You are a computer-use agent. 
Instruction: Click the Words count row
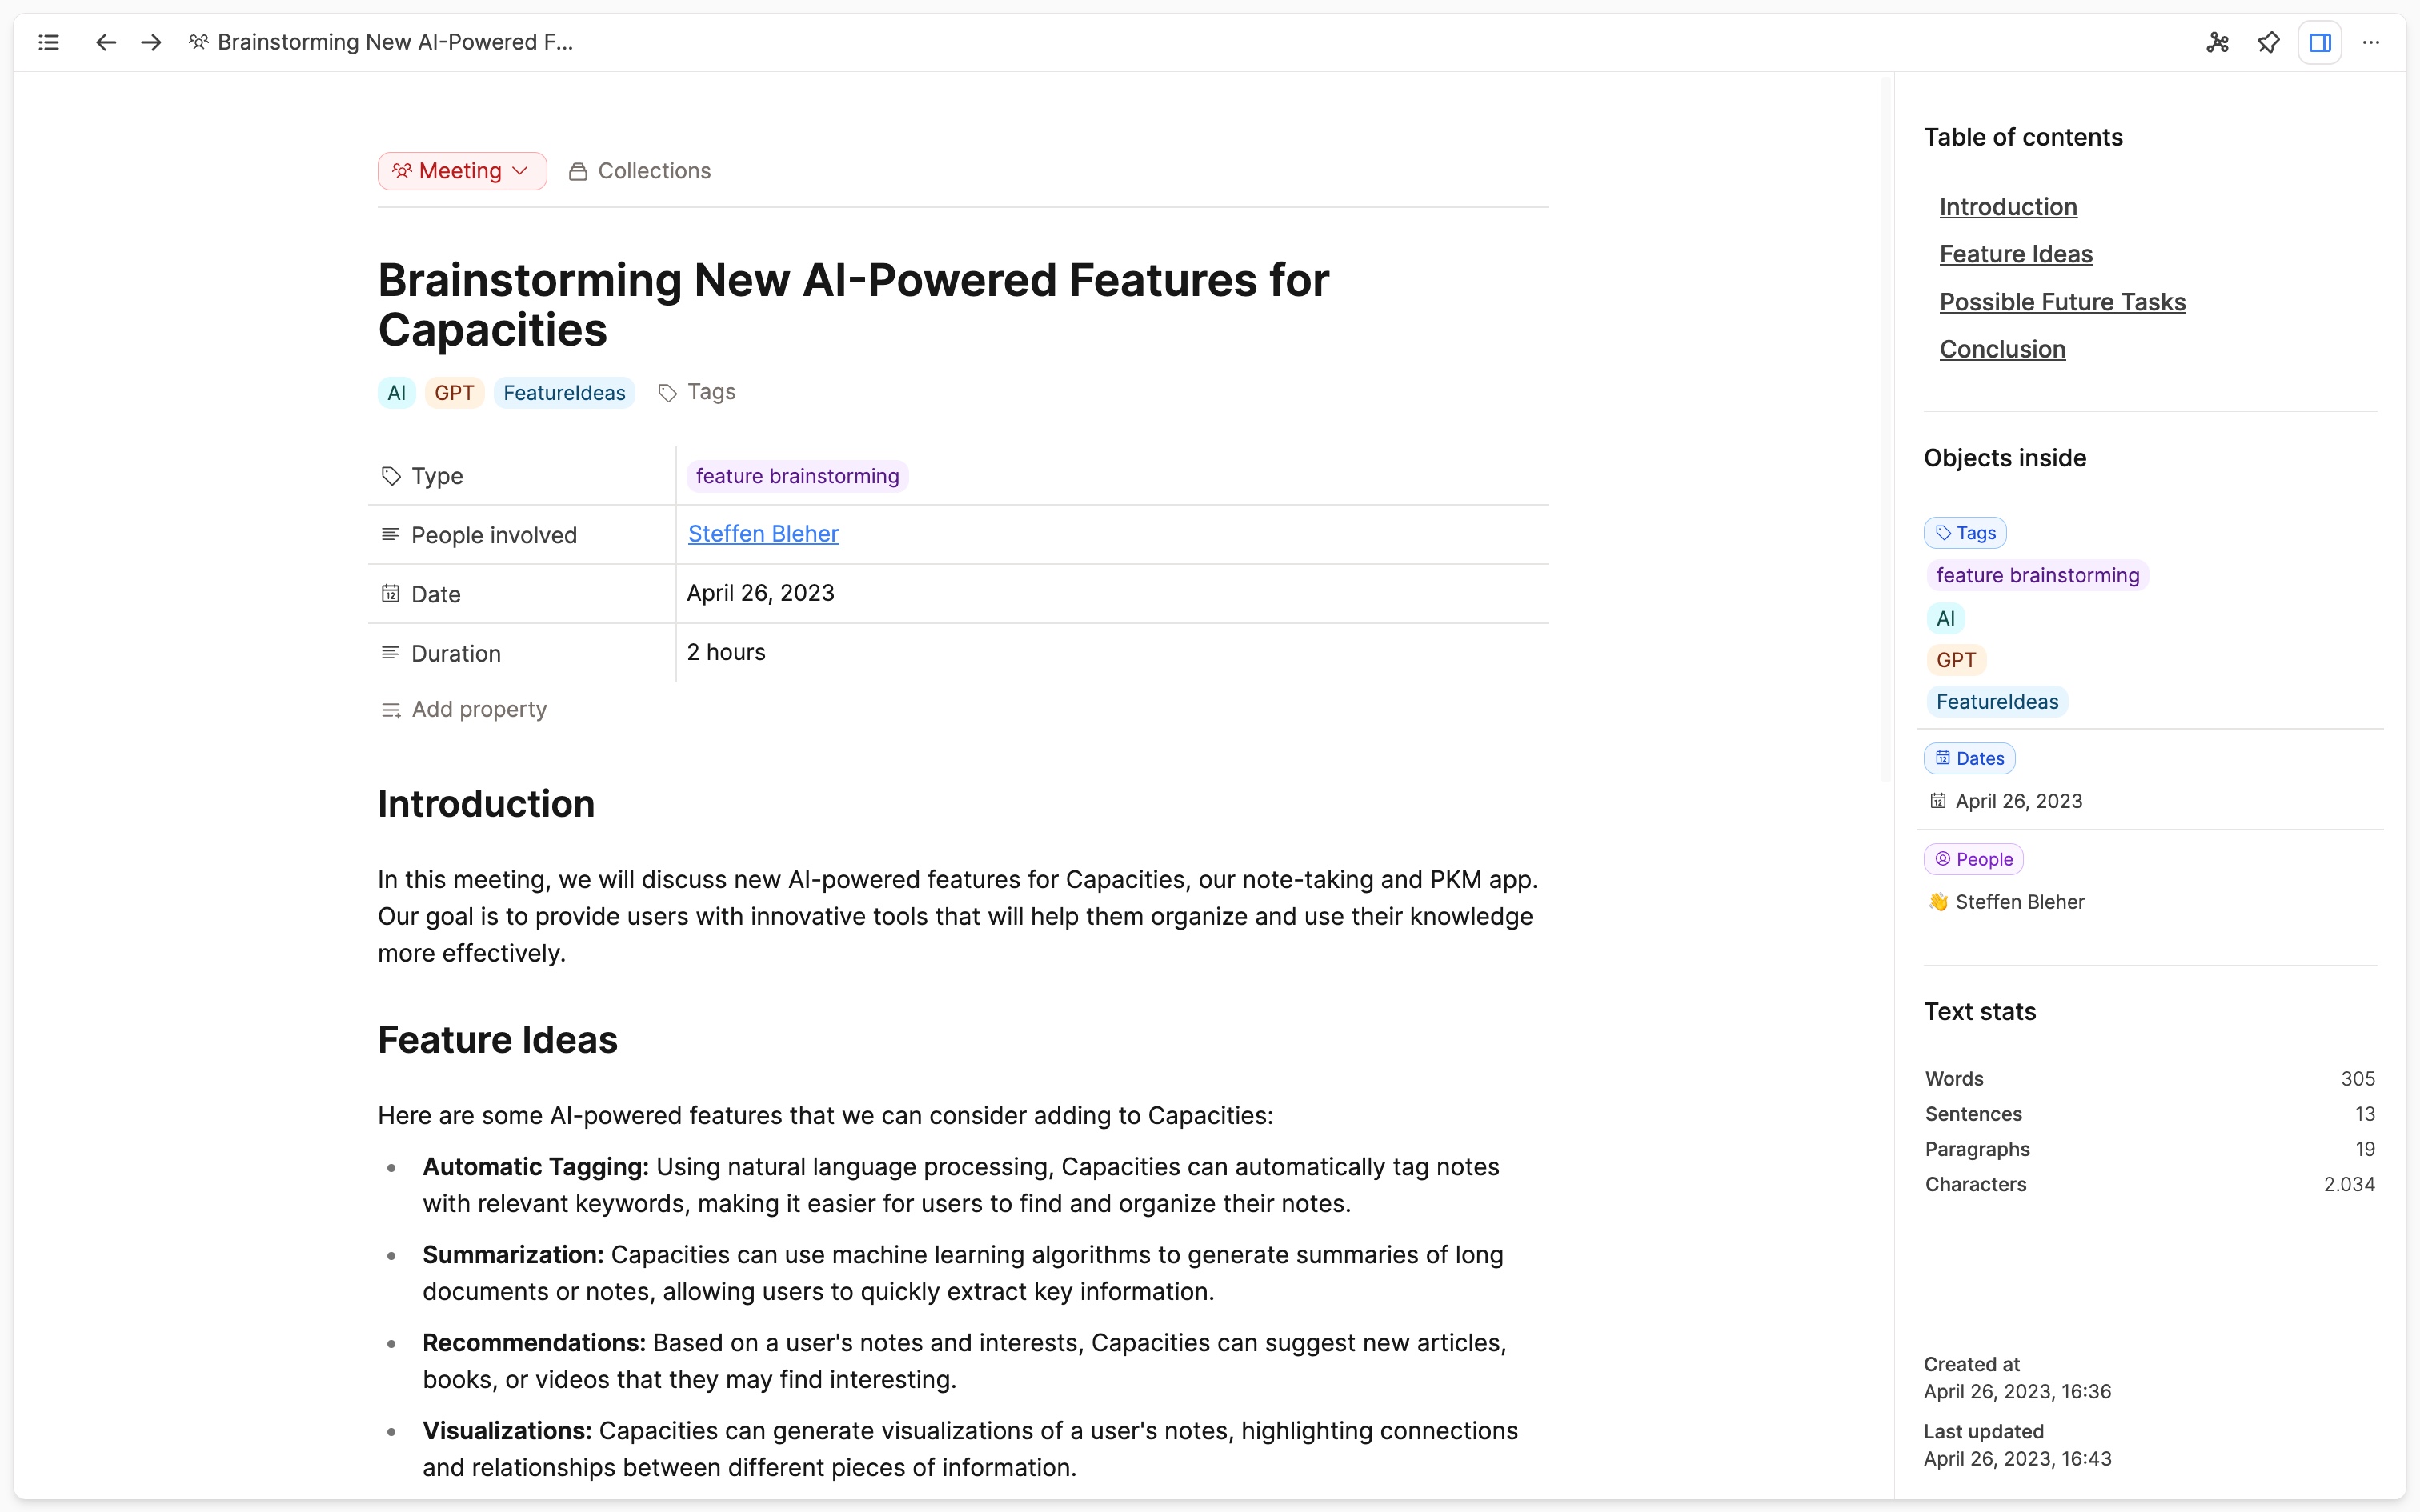(x=2150, y=1079)
